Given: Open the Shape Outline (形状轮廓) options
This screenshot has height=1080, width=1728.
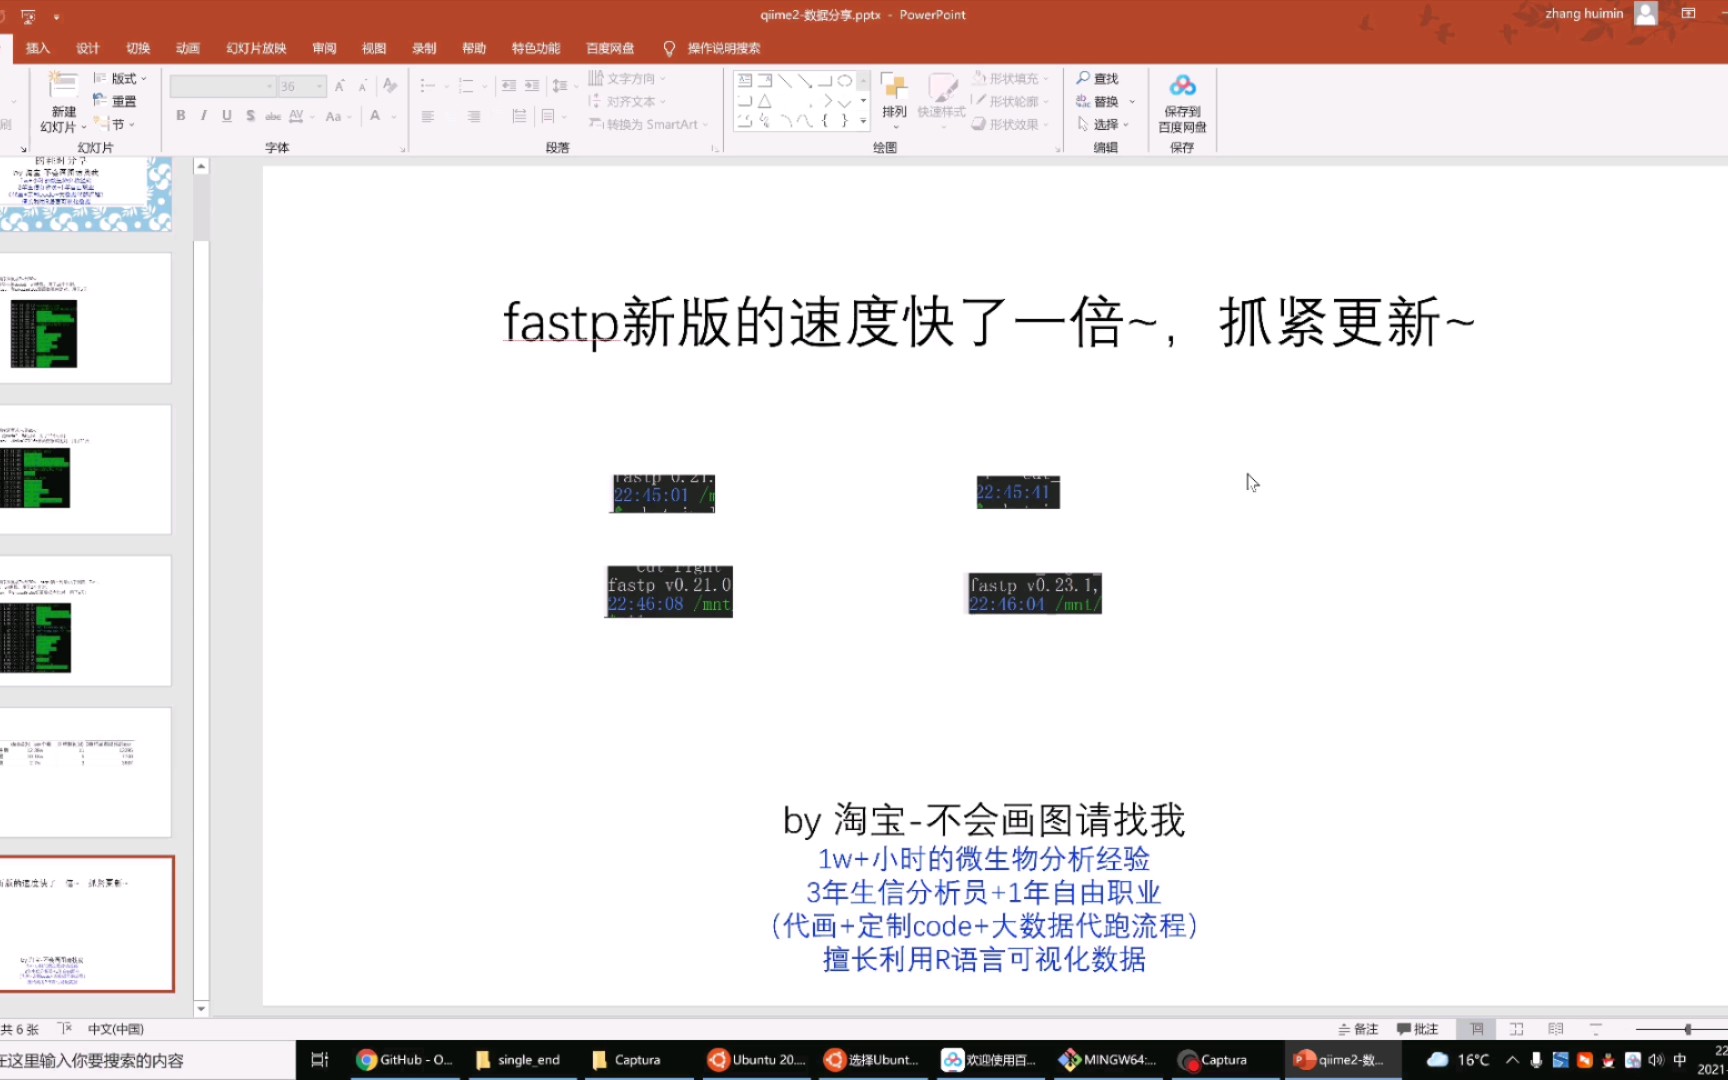Looking at the screenshot, I should [1010, 101].
